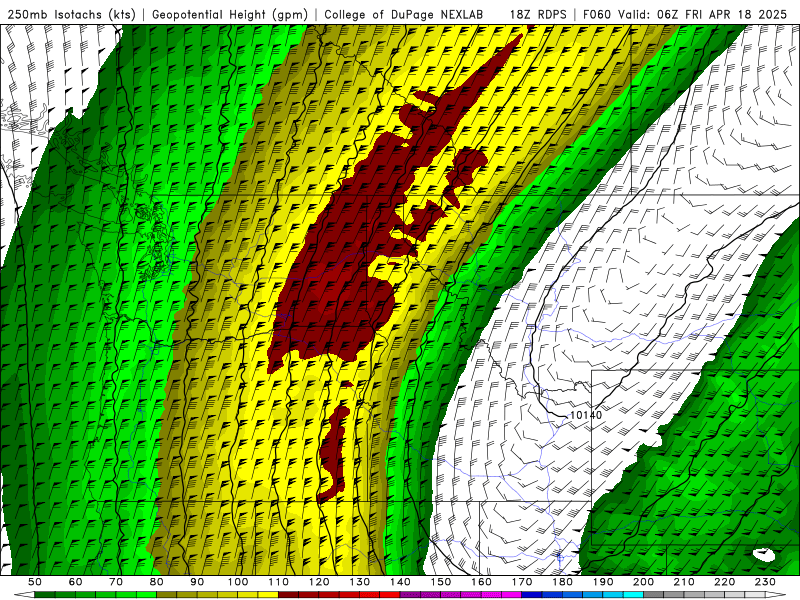This screenshot has height=600, width=800.
Task: Click the 150 label on the color scale
Action: (x=441, y=582)
